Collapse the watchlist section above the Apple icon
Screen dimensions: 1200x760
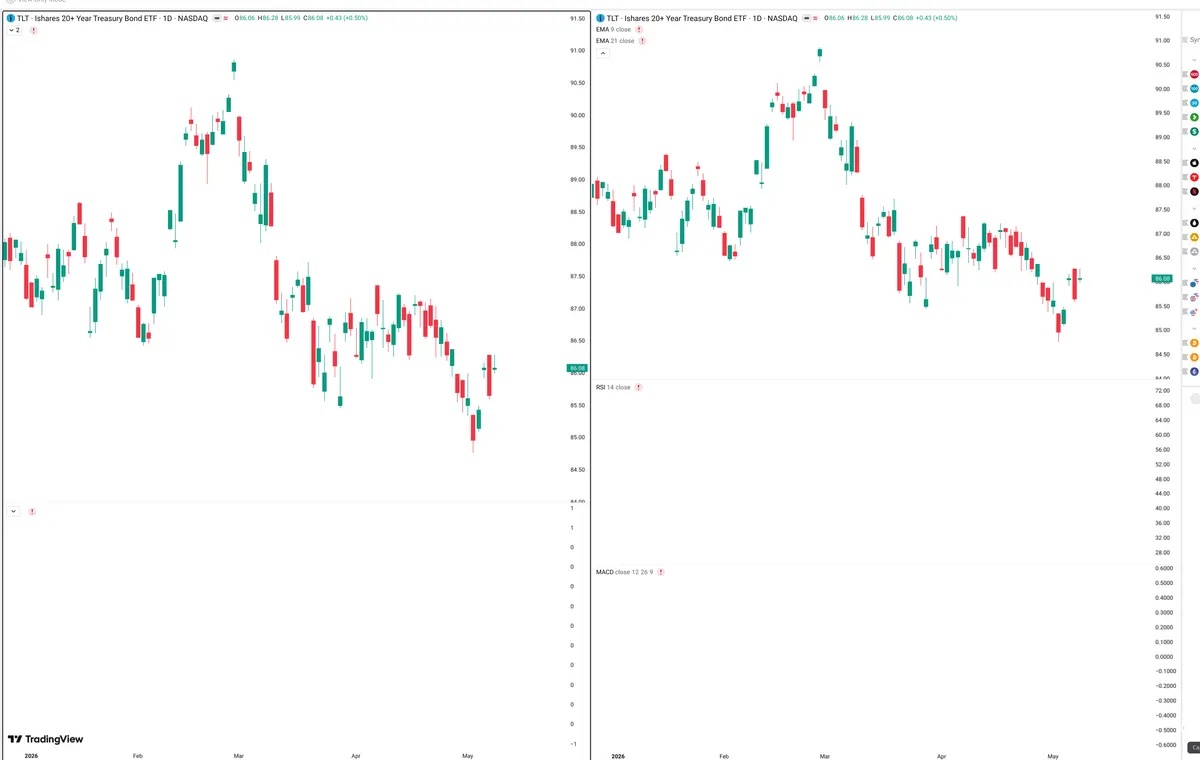point(1194,147)
